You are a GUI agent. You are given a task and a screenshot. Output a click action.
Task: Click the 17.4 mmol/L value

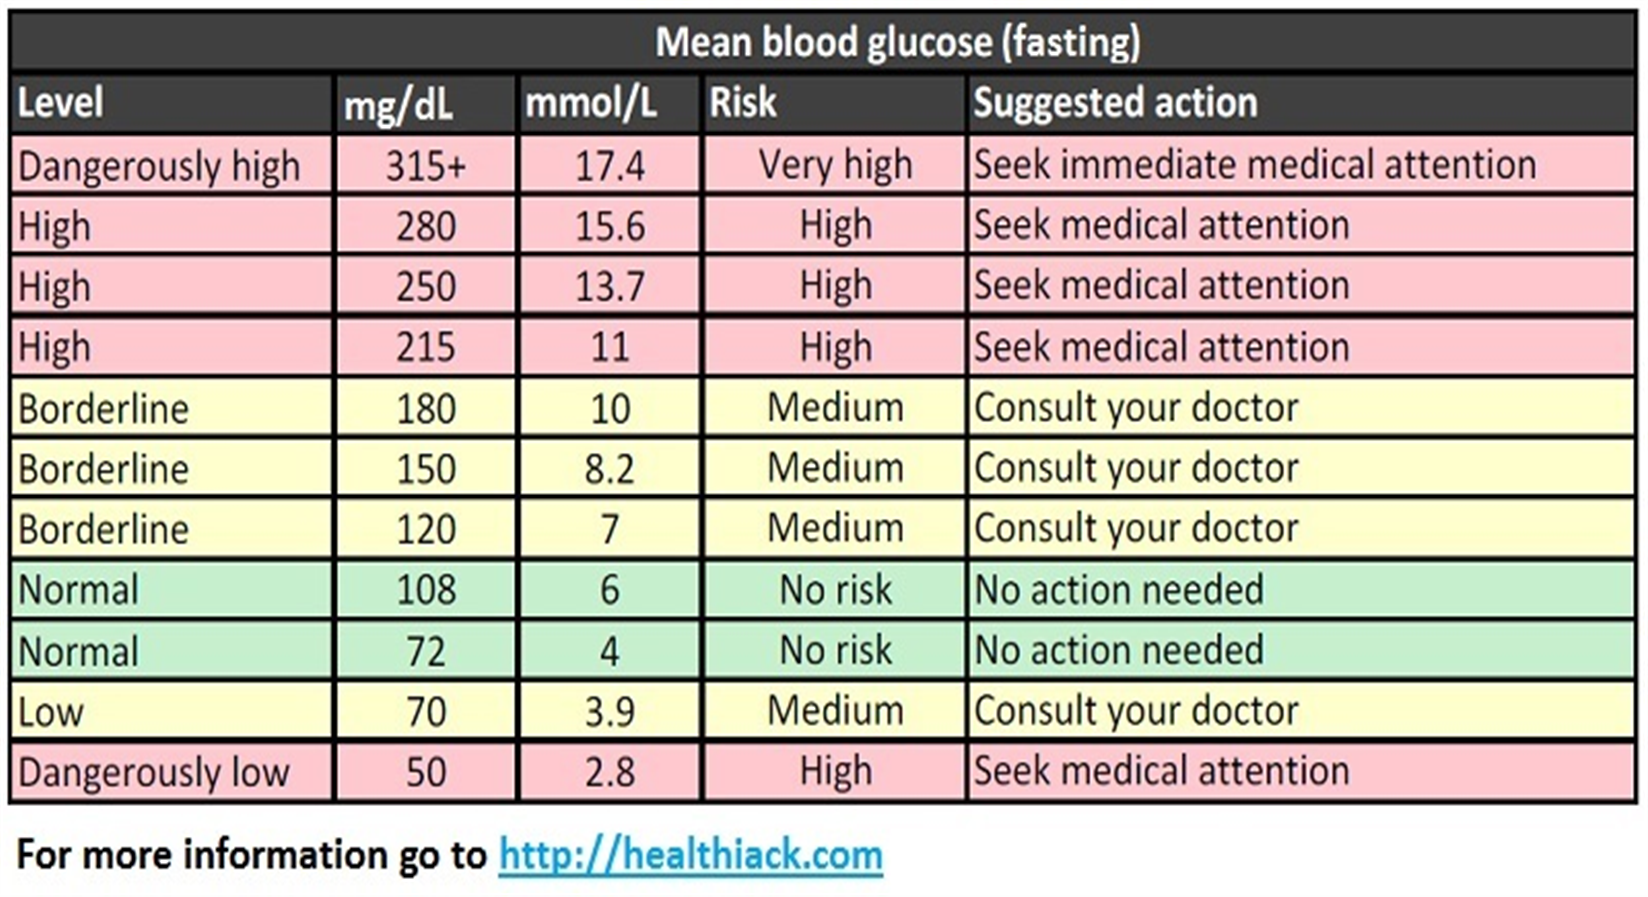[x=609, y=166]
